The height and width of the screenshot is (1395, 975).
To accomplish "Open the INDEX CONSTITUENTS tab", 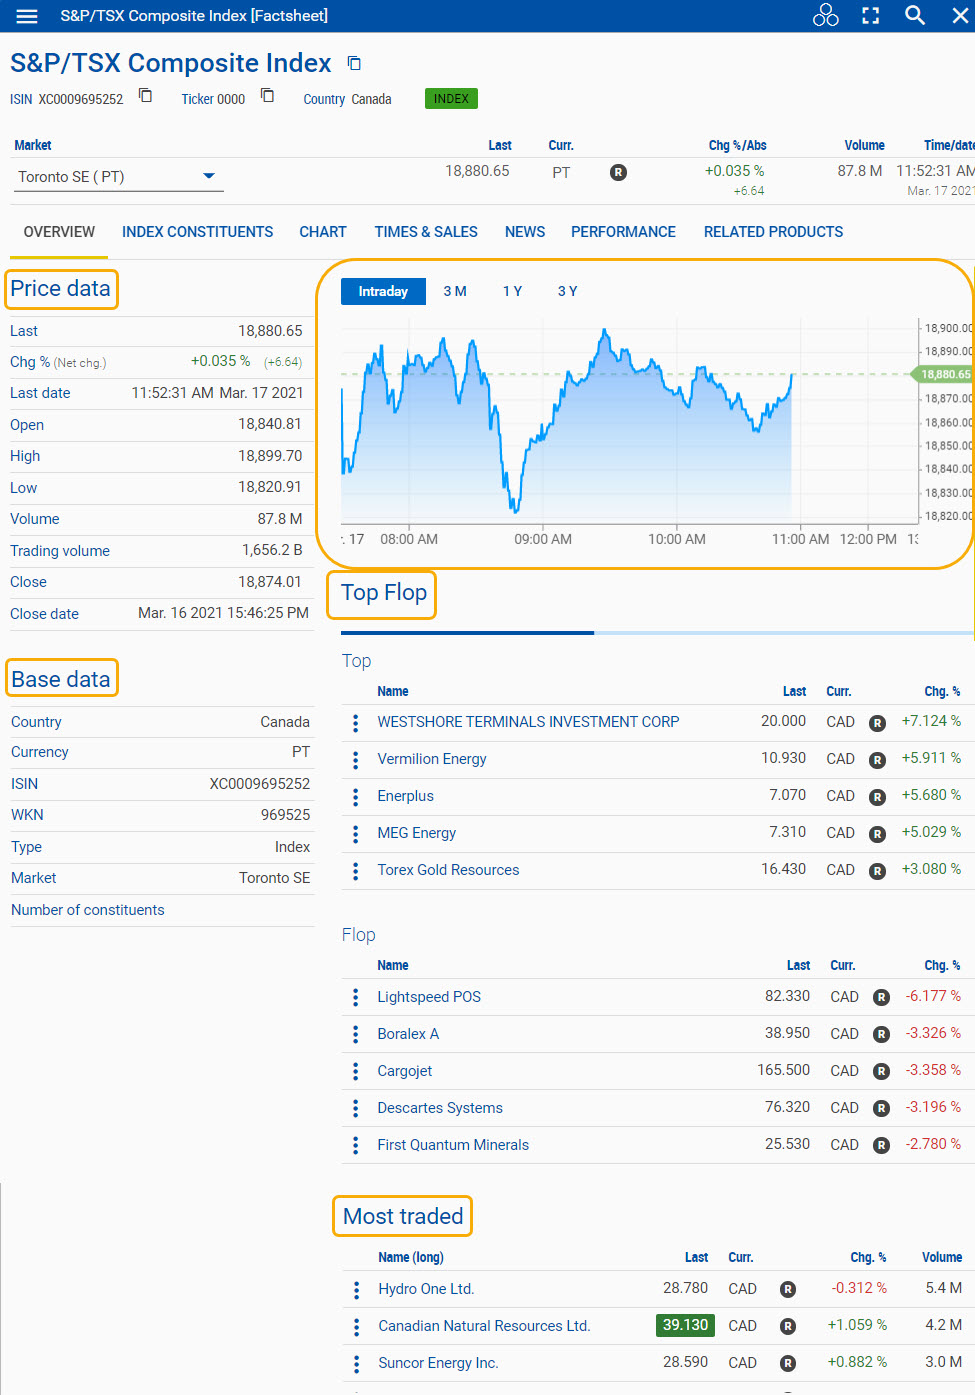I will tap(197, 231).
